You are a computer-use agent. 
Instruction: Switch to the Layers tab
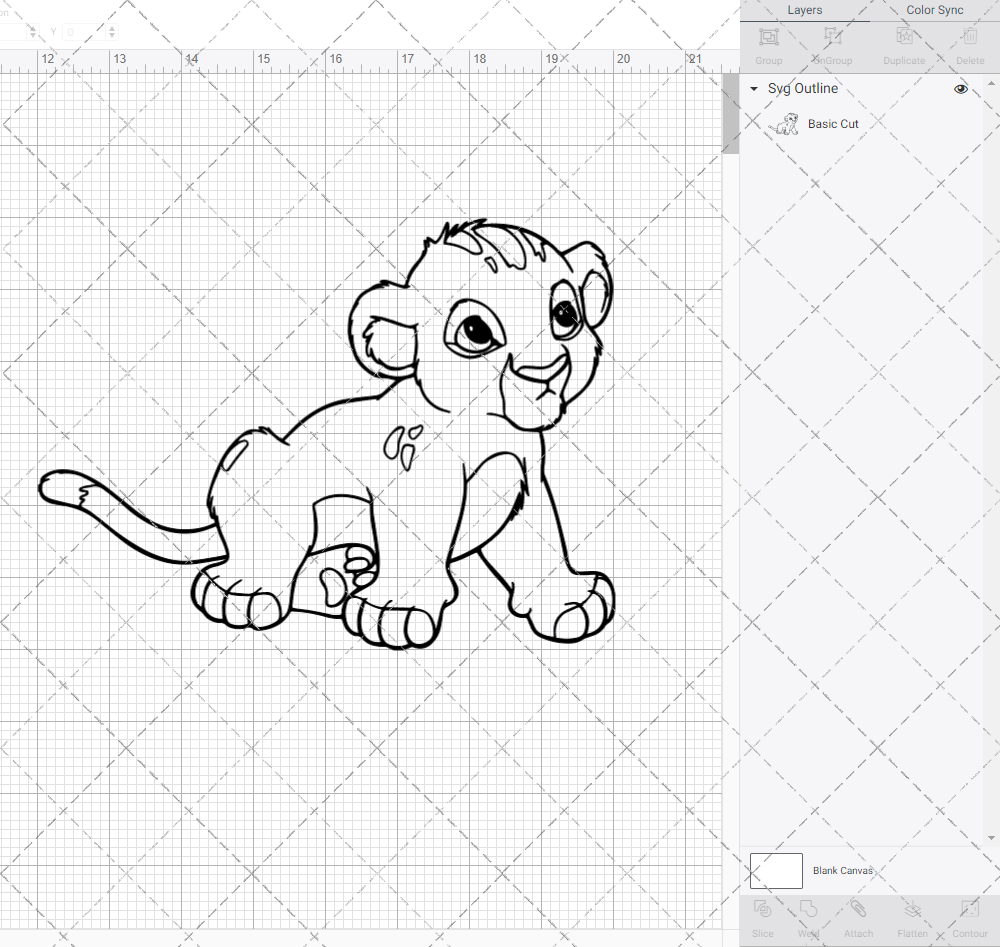tap(804, 10)
